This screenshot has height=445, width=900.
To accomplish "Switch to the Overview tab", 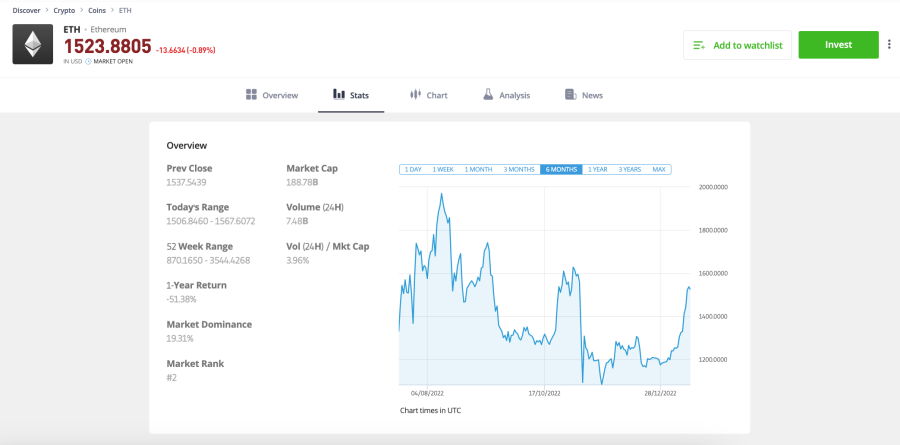I will pyautogui.click(x=272, y=95).
